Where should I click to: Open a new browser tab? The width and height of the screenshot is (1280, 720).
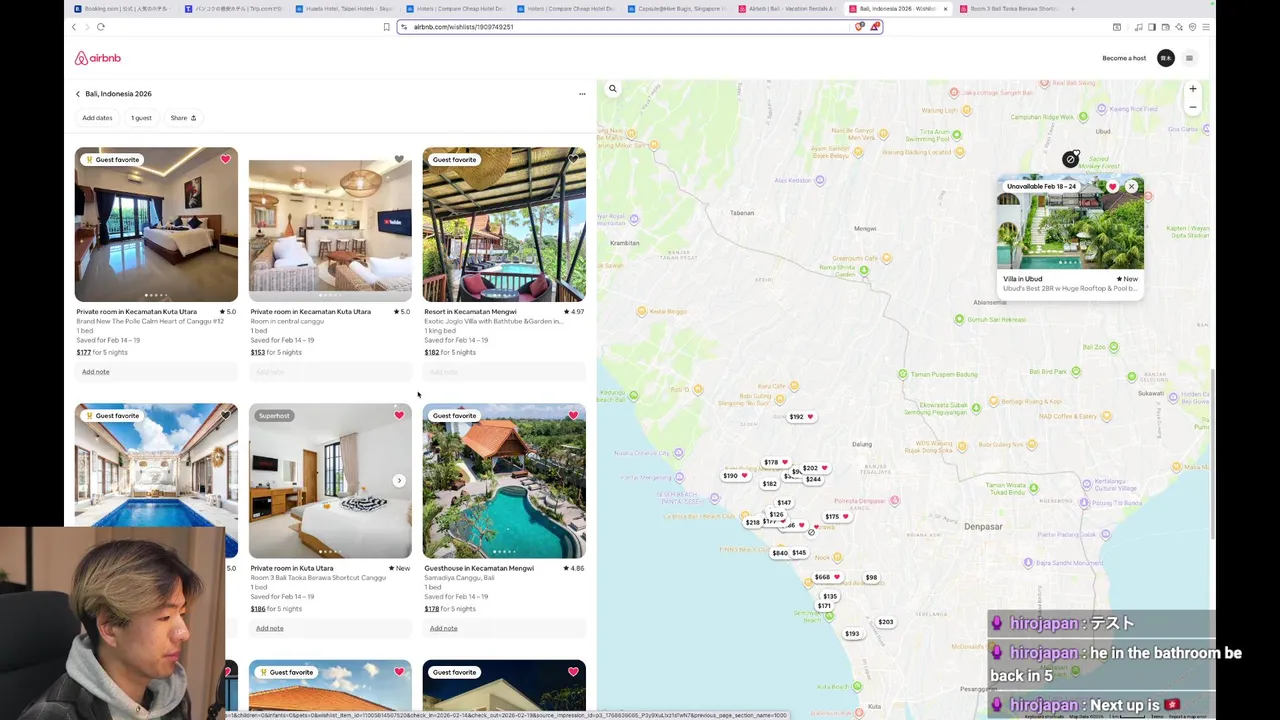point(1072,9)
